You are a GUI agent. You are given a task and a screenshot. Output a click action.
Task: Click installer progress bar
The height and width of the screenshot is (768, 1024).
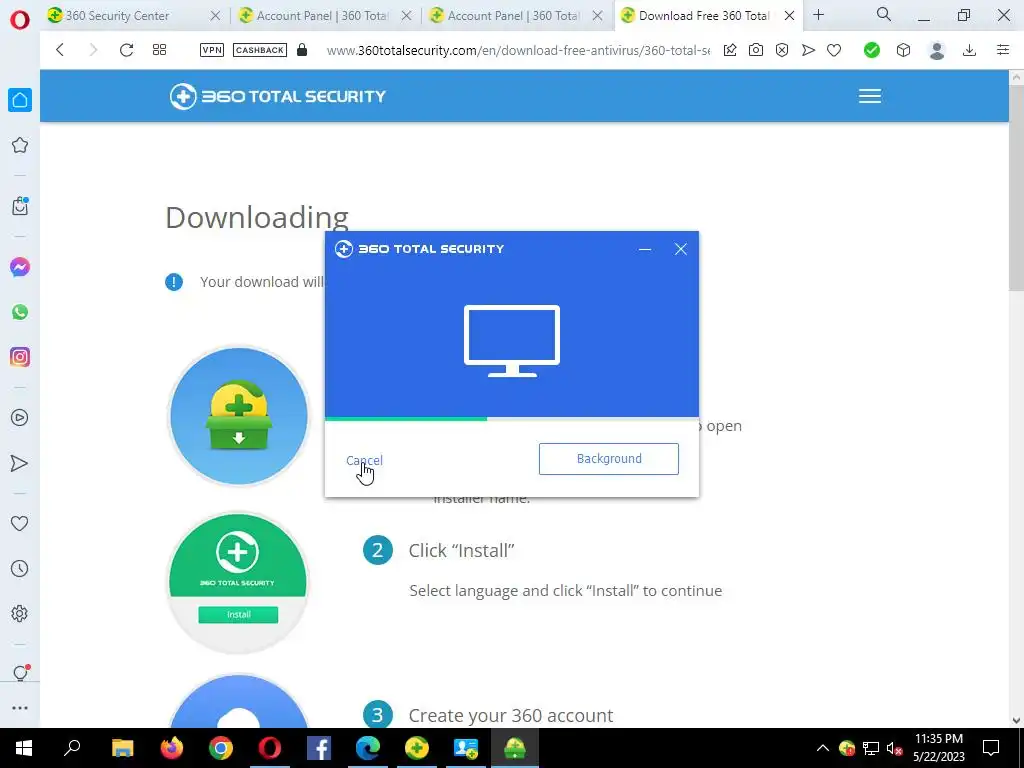coord(512,419)
